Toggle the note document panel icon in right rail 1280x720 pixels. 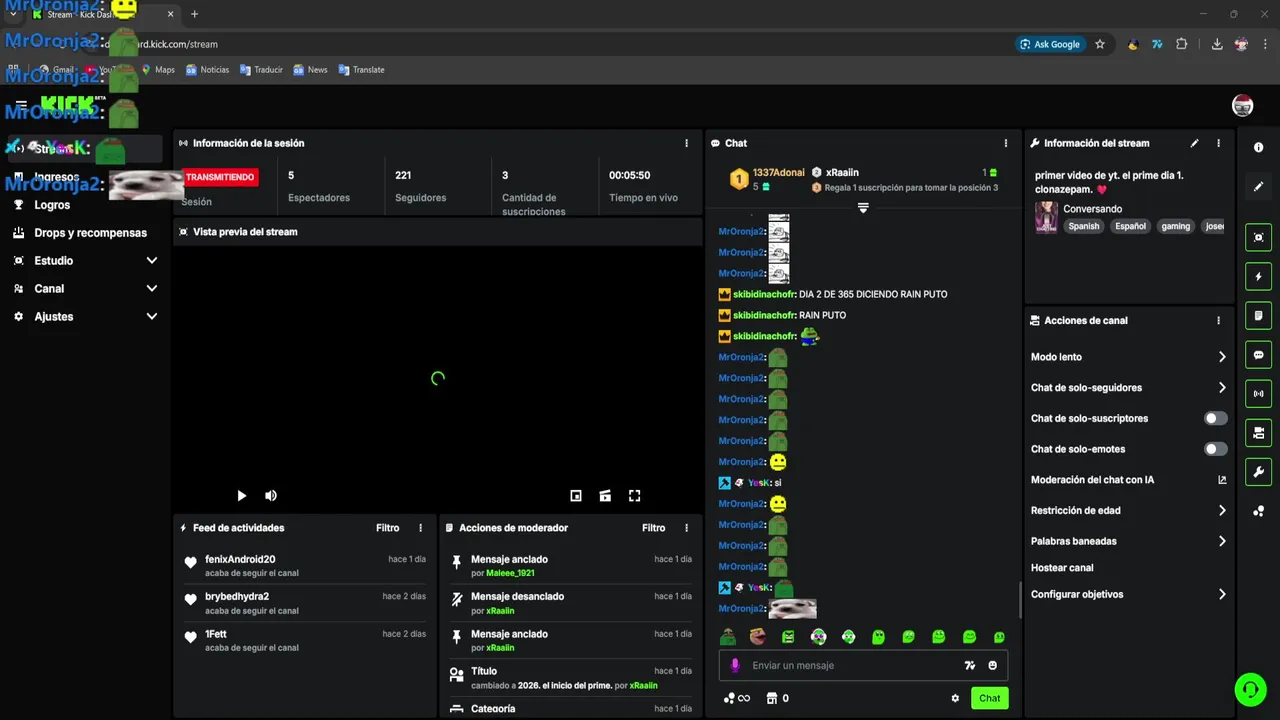(x=1258, y=316)
